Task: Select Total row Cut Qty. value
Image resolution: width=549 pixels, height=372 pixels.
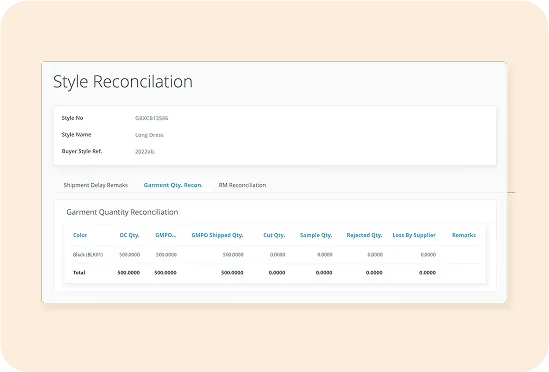Action: pos(277,273)
